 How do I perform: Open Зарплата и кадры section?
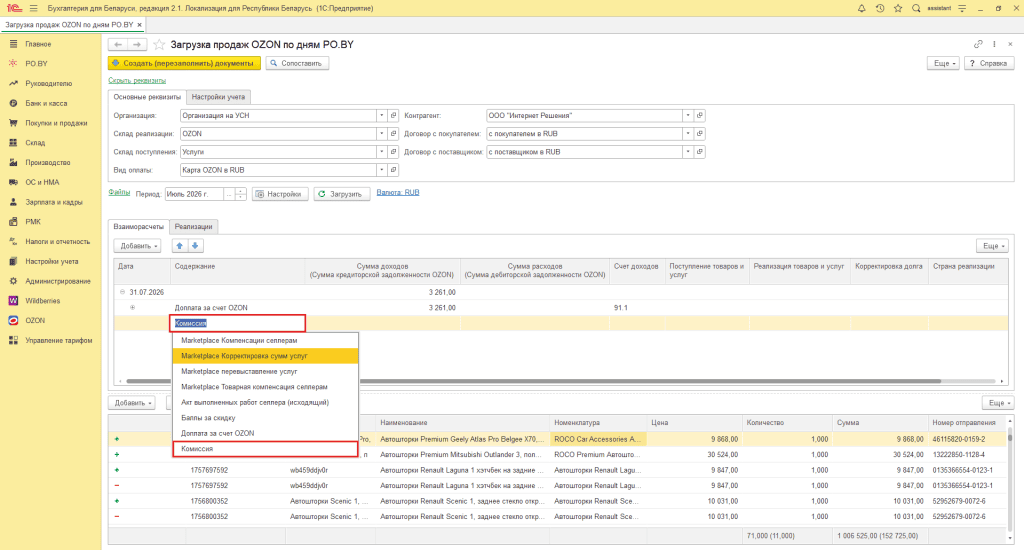[x=54, y=202]
